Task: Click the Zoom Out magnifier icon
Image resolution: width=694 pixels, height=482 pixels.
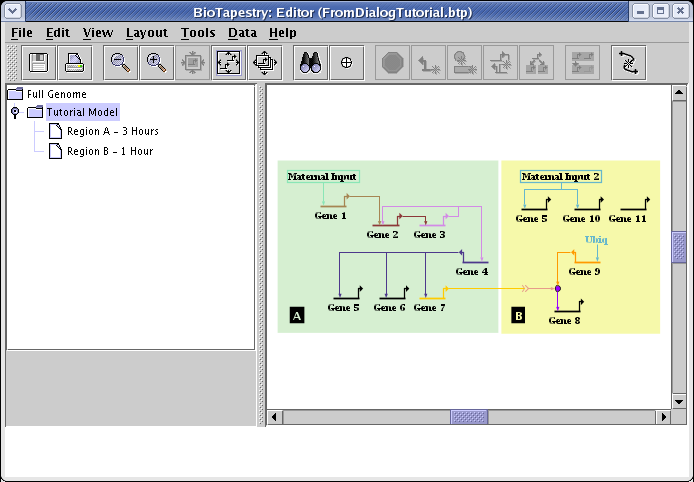Action: tap(121, 63)
